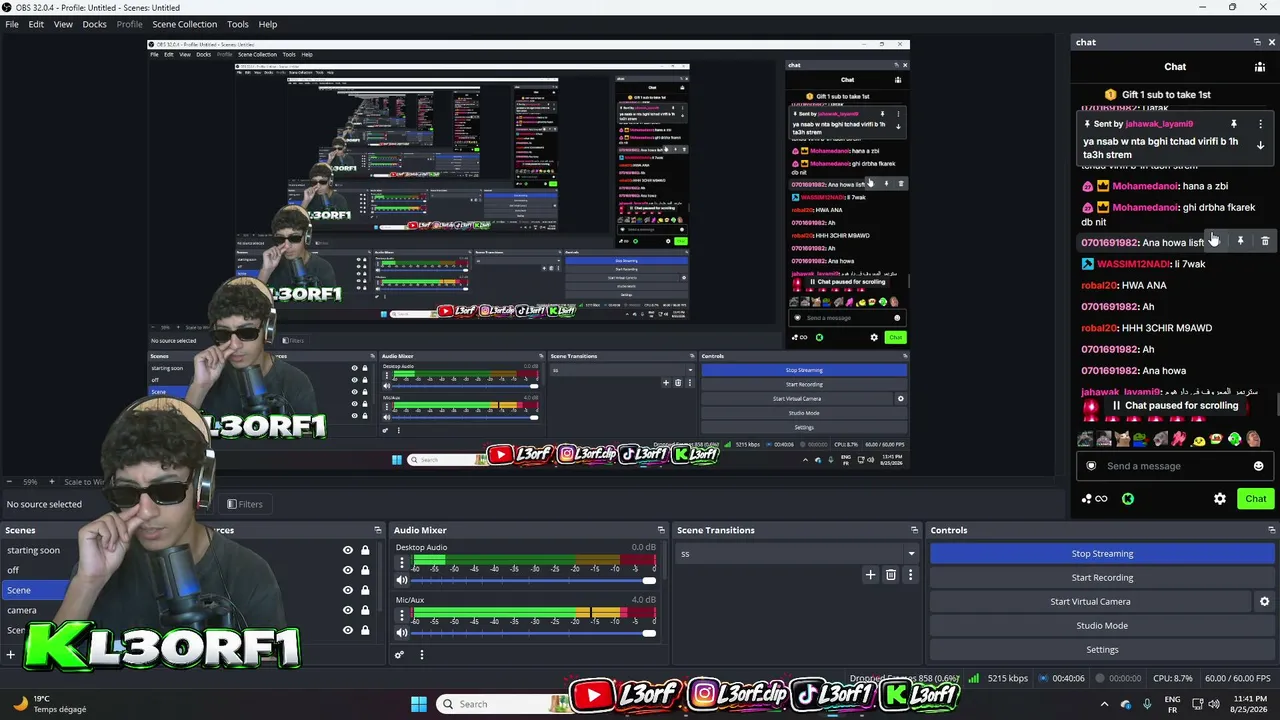
Task: Open the Docks menu
Action: click(x=94, y=24)
